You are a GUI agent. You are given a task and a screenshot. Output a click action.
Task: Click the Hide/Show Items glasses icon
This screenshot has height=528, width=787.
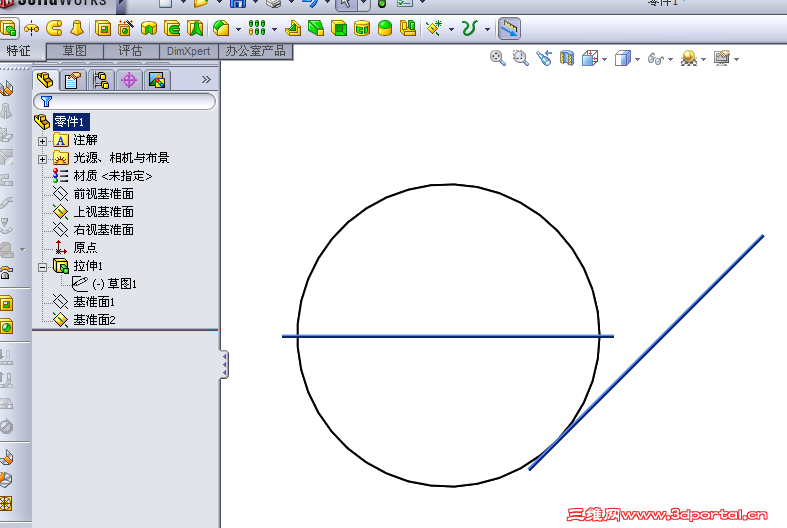[x=655, y=58]
